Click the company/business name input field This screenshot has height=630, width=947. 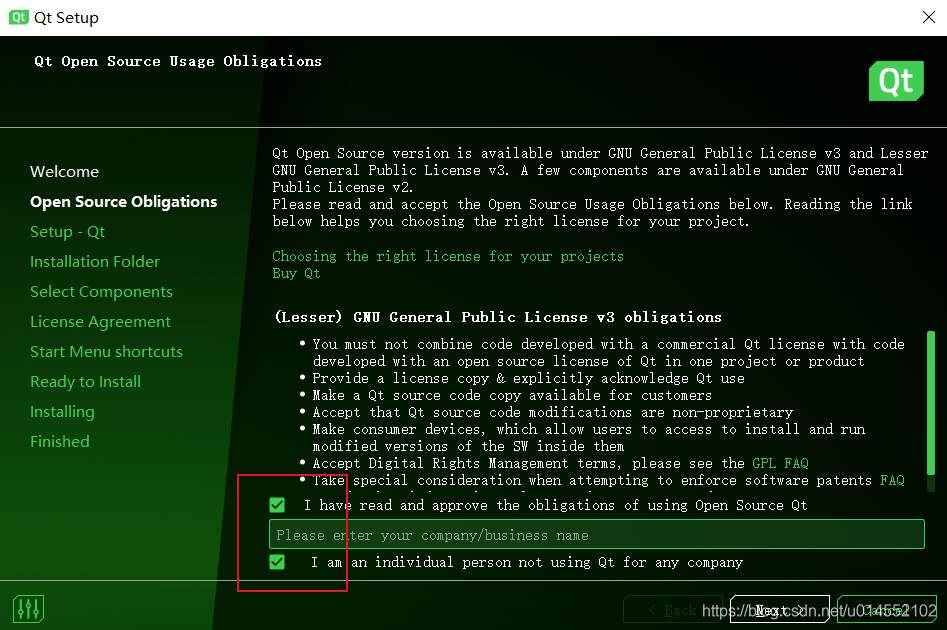[x=595, y=534]
